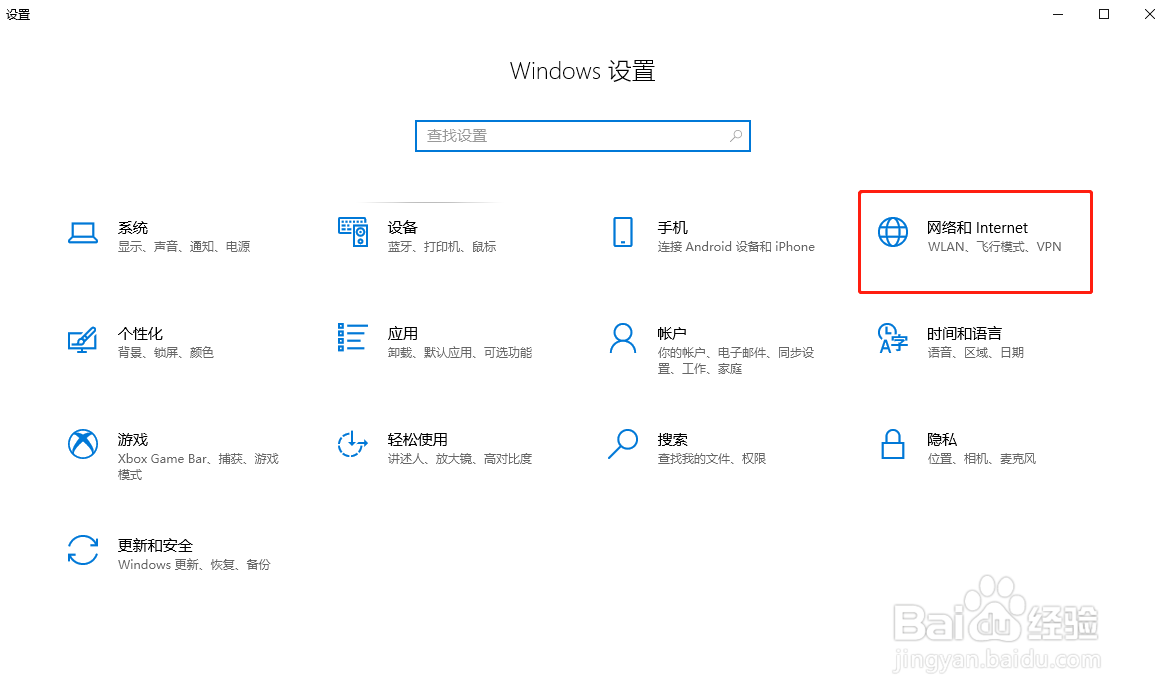Click the 网络和 Internet title
This screenshot has width=1164, height=699.
977,228
